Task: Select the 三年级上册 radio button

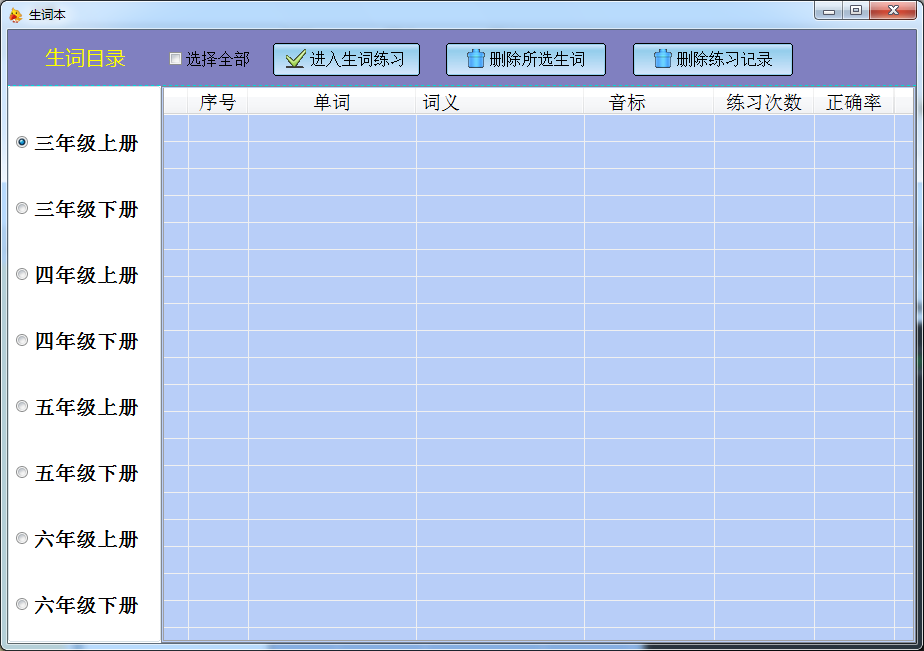Action: tap(22, 143)
